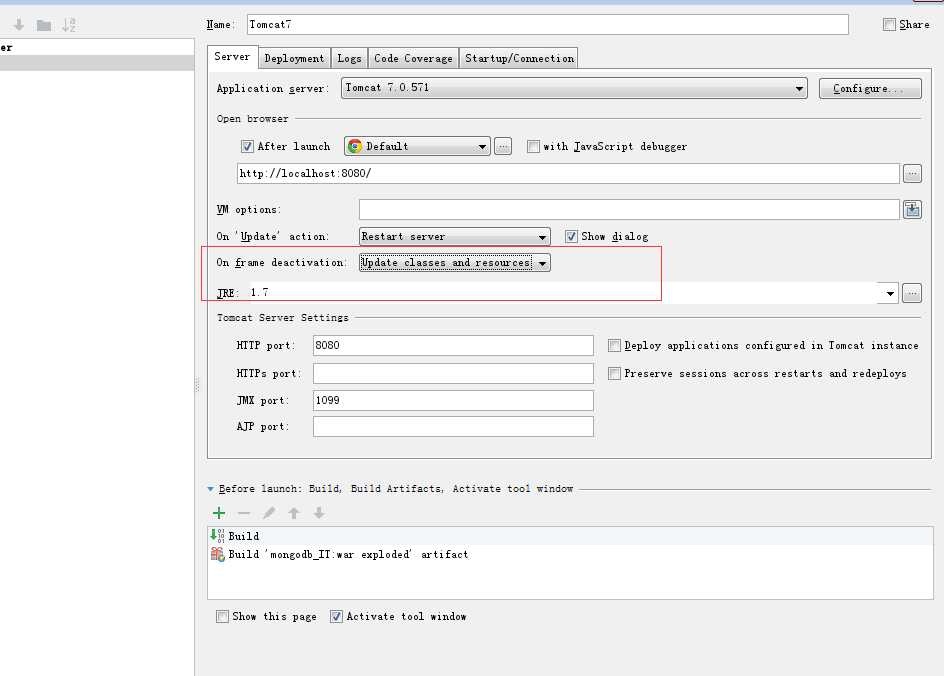This screenshot has width=944, height=676.
Task: Click the Name field containing Tomcat7
Action: [547, 25]
